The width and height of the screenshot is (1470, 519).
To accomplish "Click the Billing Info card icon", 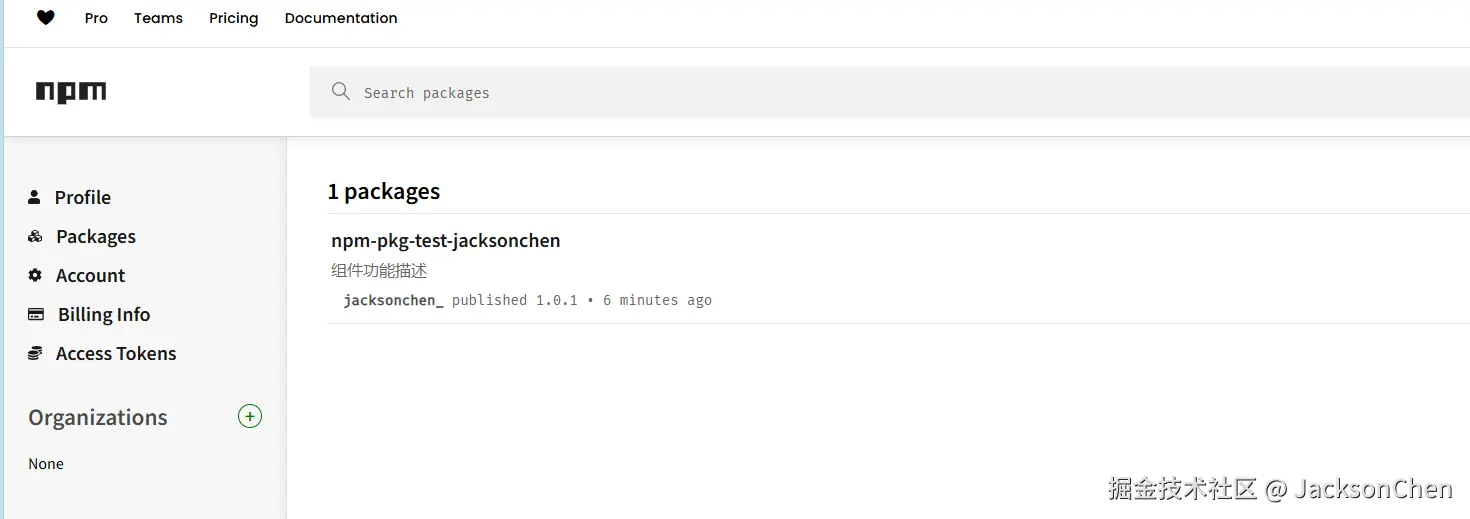I will click(36, 314).
